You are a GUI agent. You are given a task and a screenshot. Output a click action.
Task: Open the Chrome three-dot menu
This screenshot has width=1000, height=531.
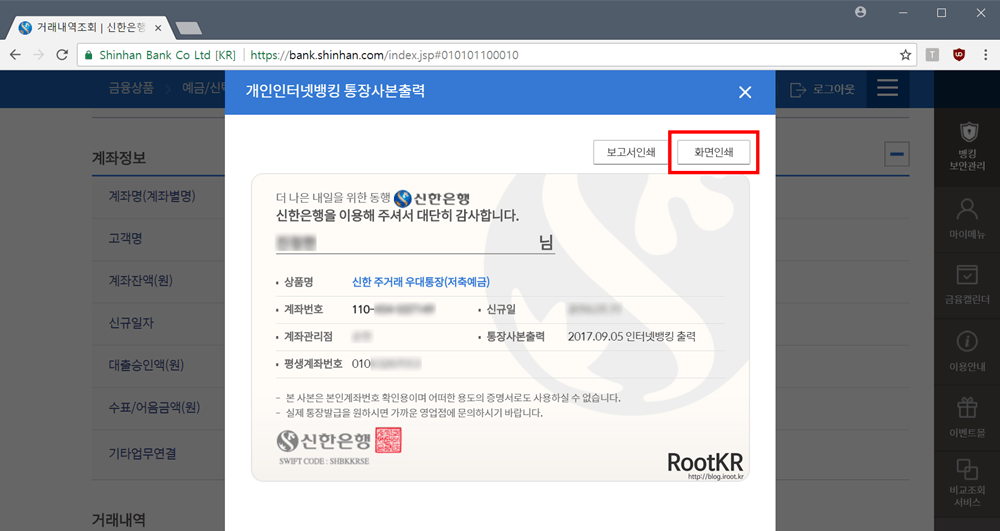coord(986,55)
